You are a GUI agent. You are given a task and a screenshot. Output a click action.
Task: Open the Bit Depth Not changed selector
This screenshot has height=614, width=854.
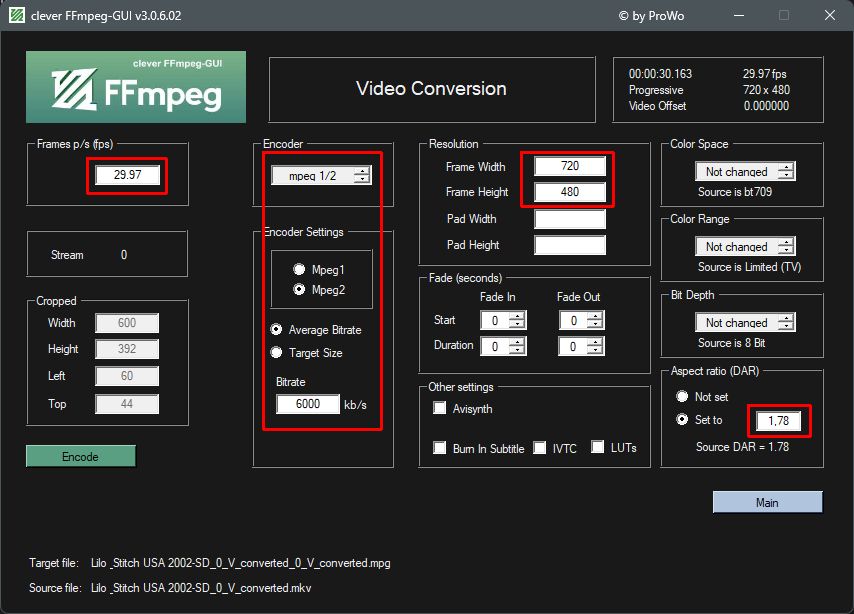coord(745,323)
